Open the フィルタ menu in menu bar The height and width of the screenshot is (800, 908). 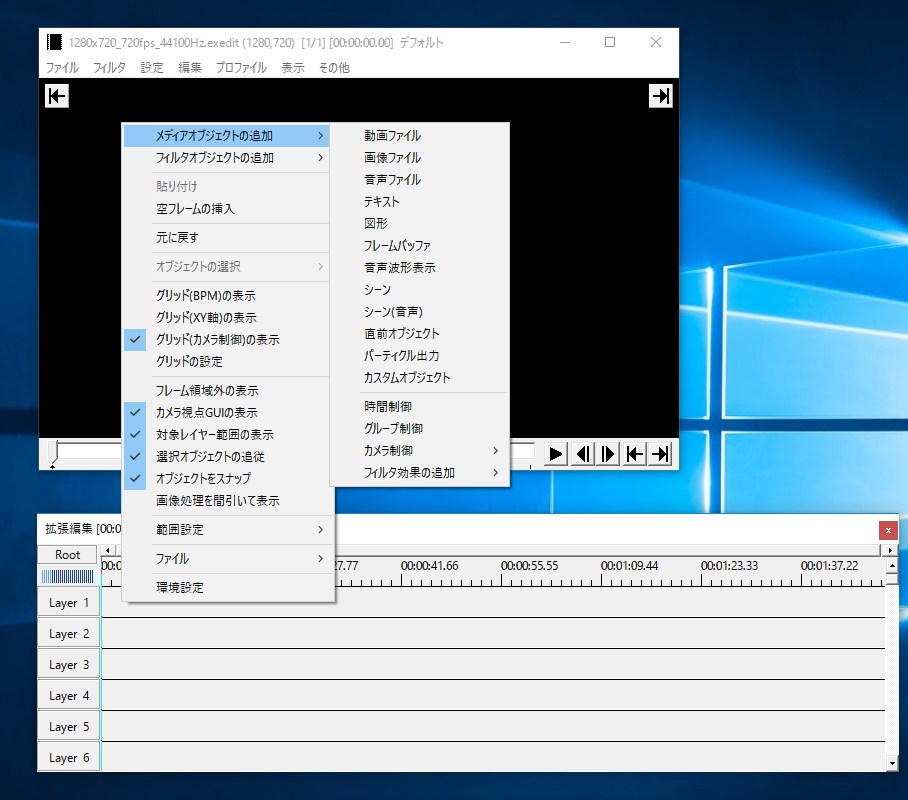pyautogui.click(x=109, y=68)
